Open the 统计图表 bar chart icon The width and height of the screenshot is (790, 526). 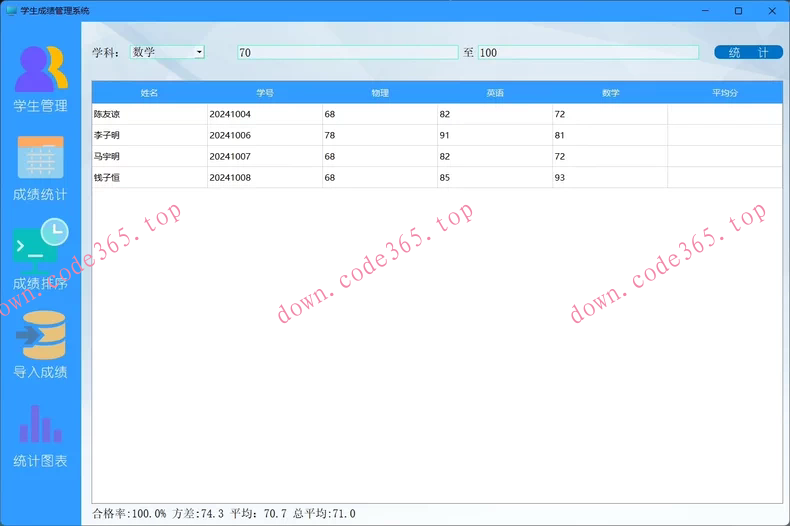click(x=40, y=424)
